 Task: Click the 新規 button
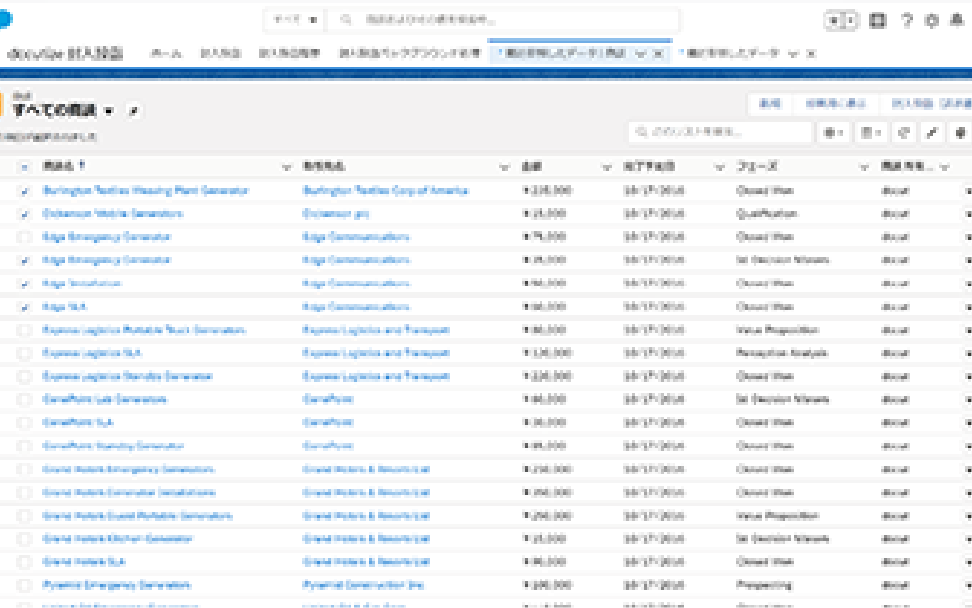[770, 104]
